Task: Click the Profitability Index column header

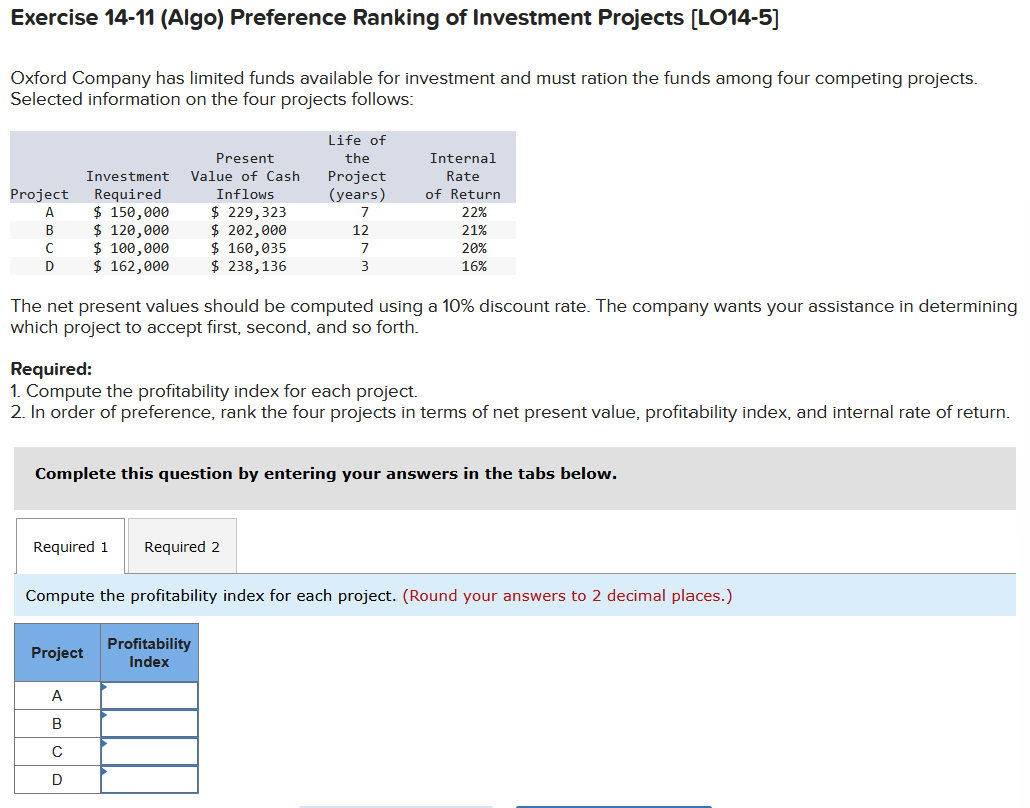Action: (149, 652)
